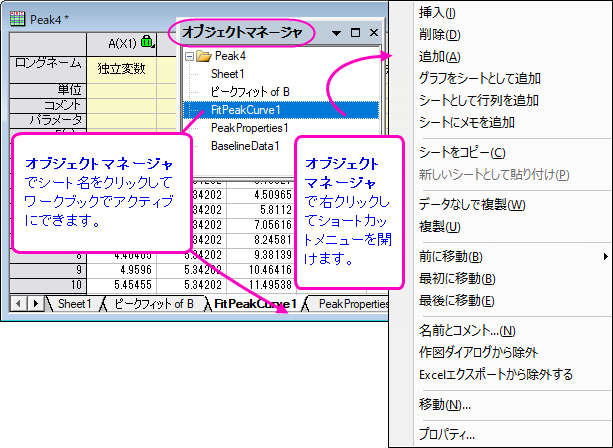Select PeakProperties1 in the Object Manager tree
Screen dimensions: 613x448
249,128
